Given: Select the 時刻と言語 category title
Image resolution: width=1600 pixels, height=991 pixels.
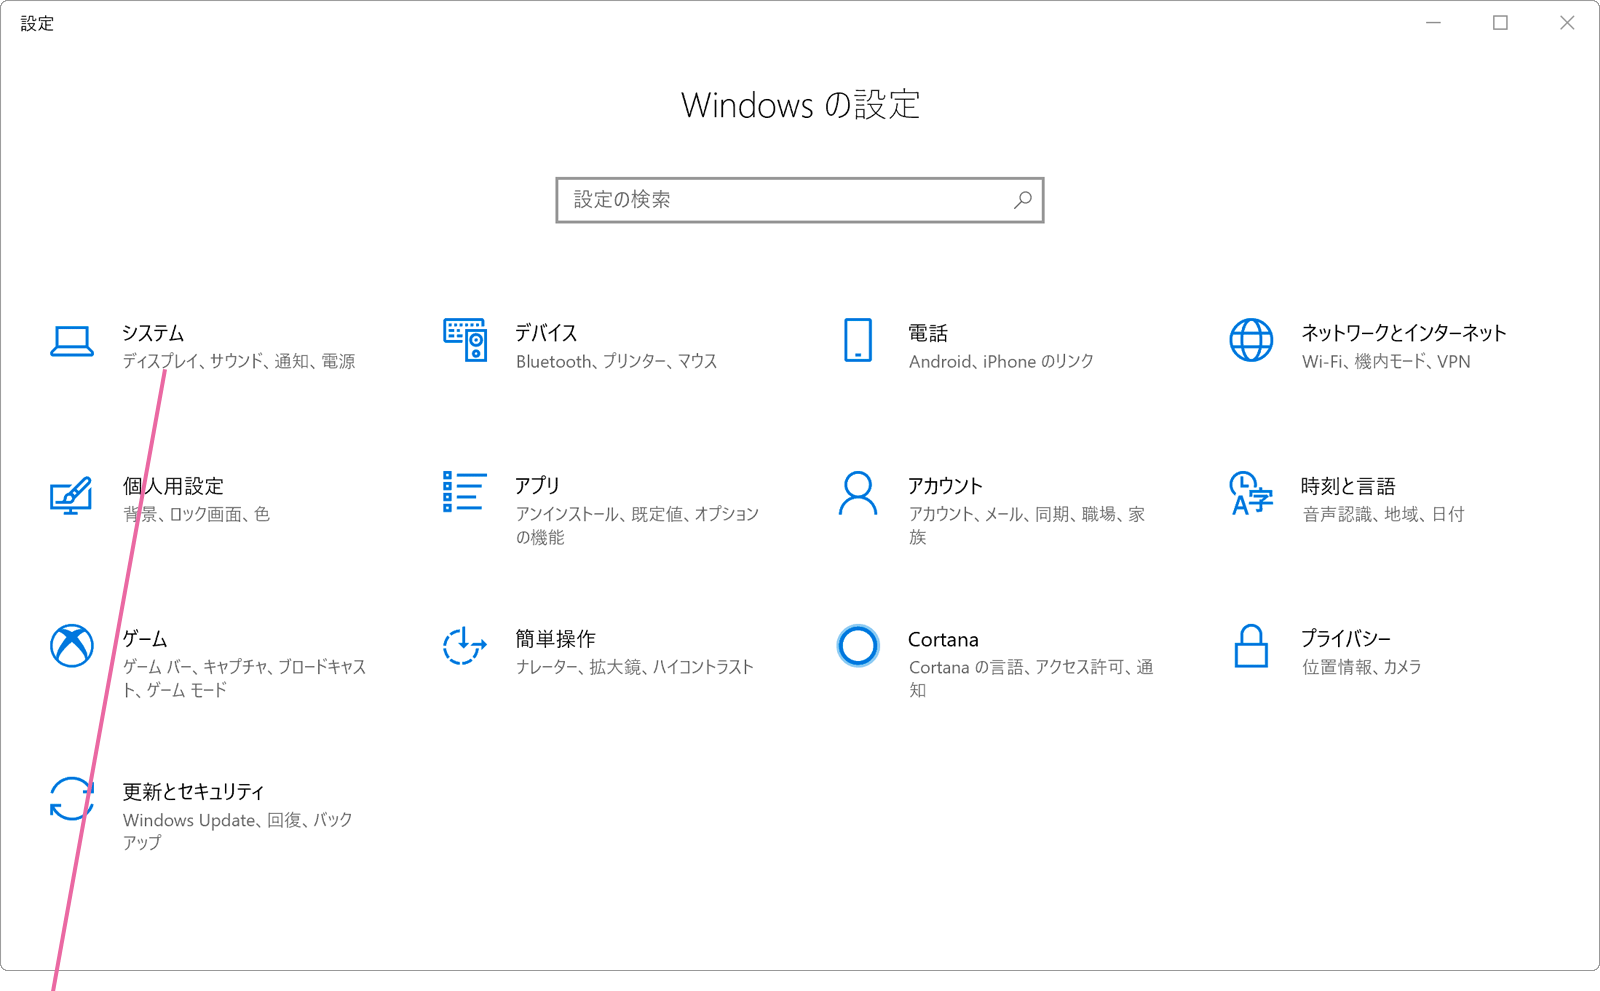Looking at the screenshot, I should 1348,486.
